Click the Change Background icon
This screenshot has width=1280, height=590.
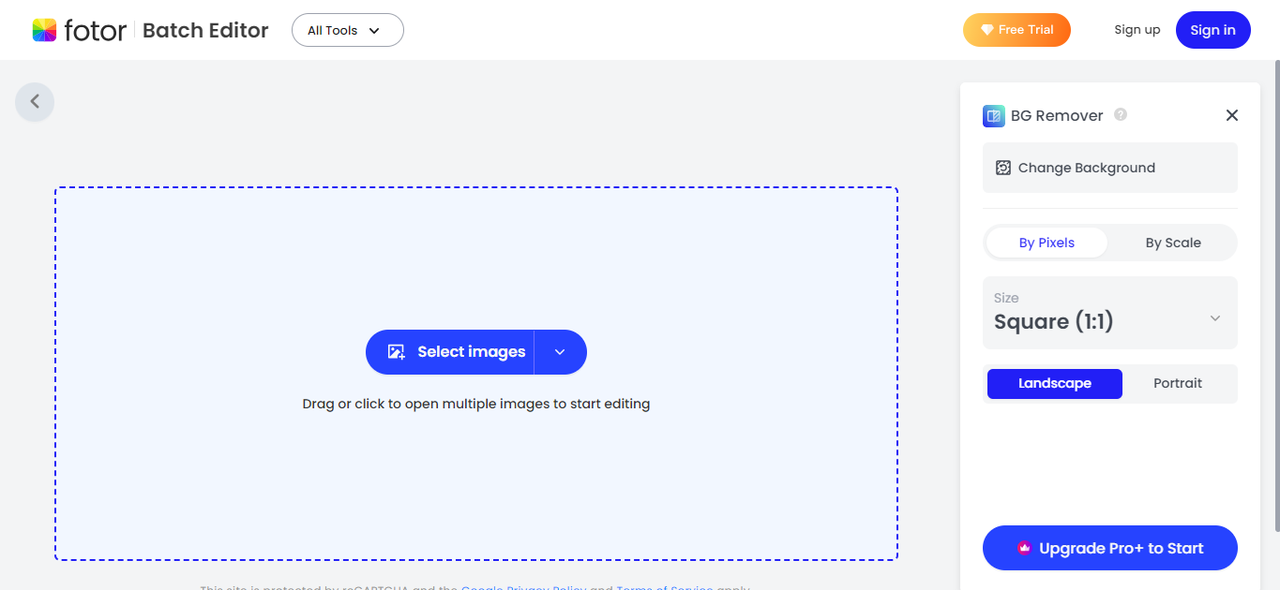[1003, 168]
